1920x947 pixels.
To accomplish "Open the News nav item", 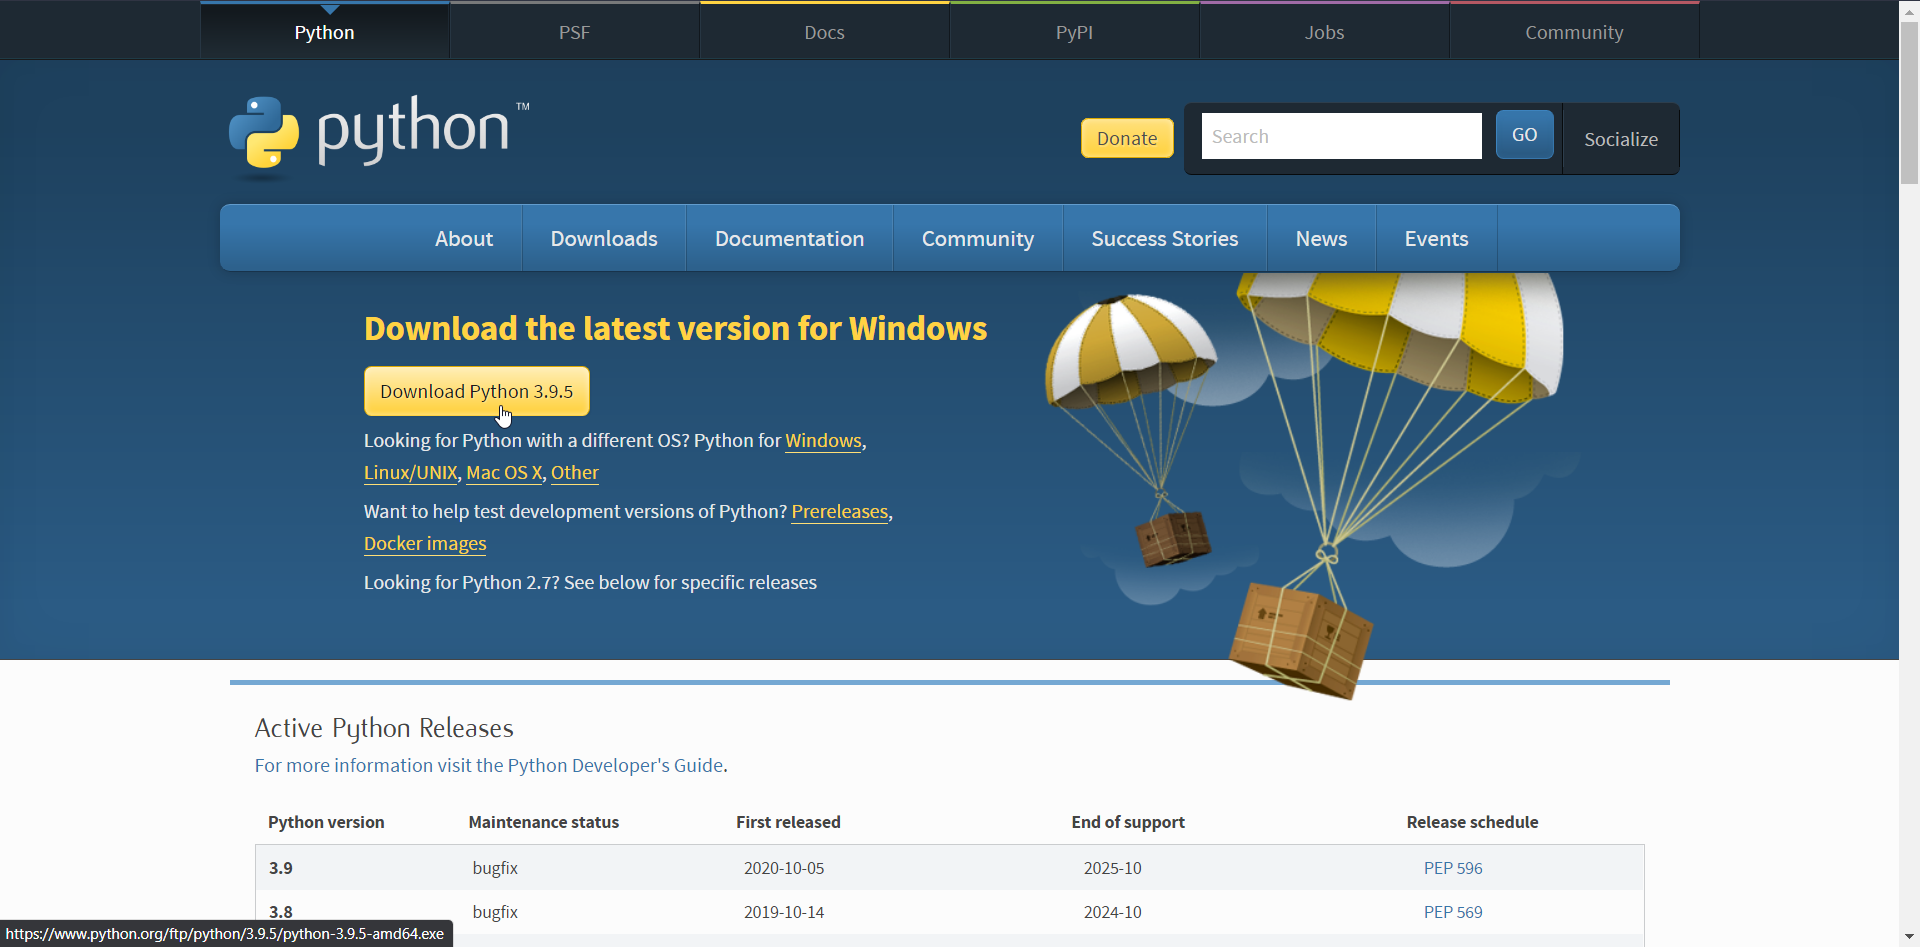I will (x=1322, y=238).
